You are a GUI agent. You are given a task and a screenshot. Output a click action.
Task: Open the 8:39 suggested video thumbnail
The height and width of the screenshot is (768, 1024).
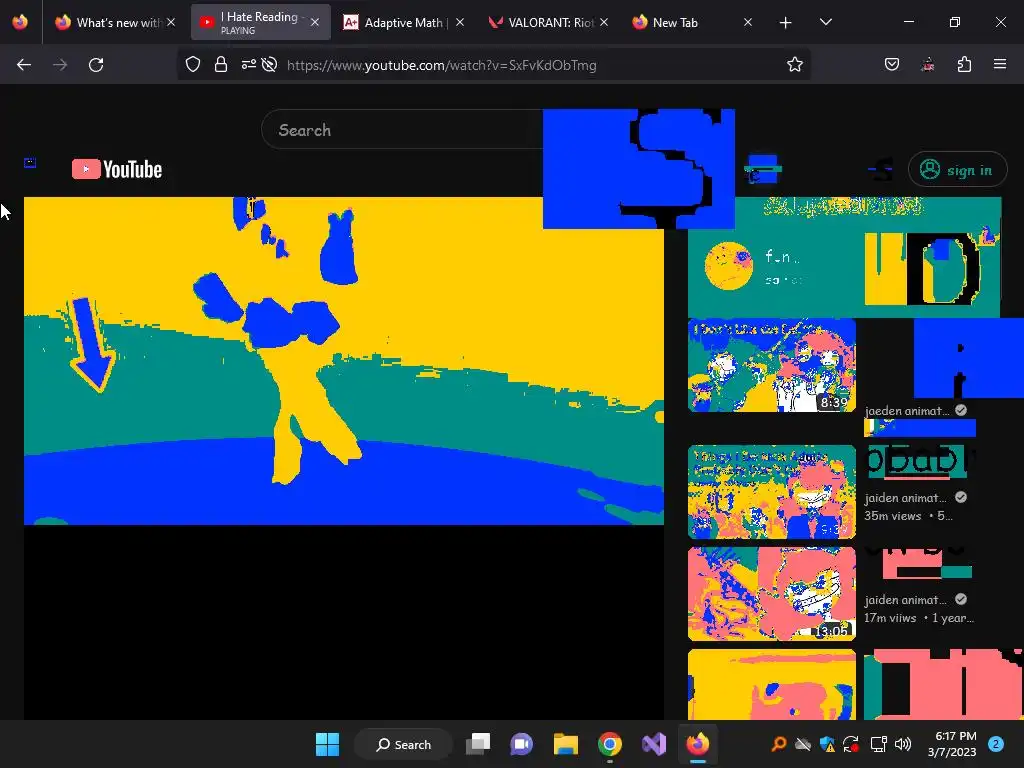click(x=772, y=364)
